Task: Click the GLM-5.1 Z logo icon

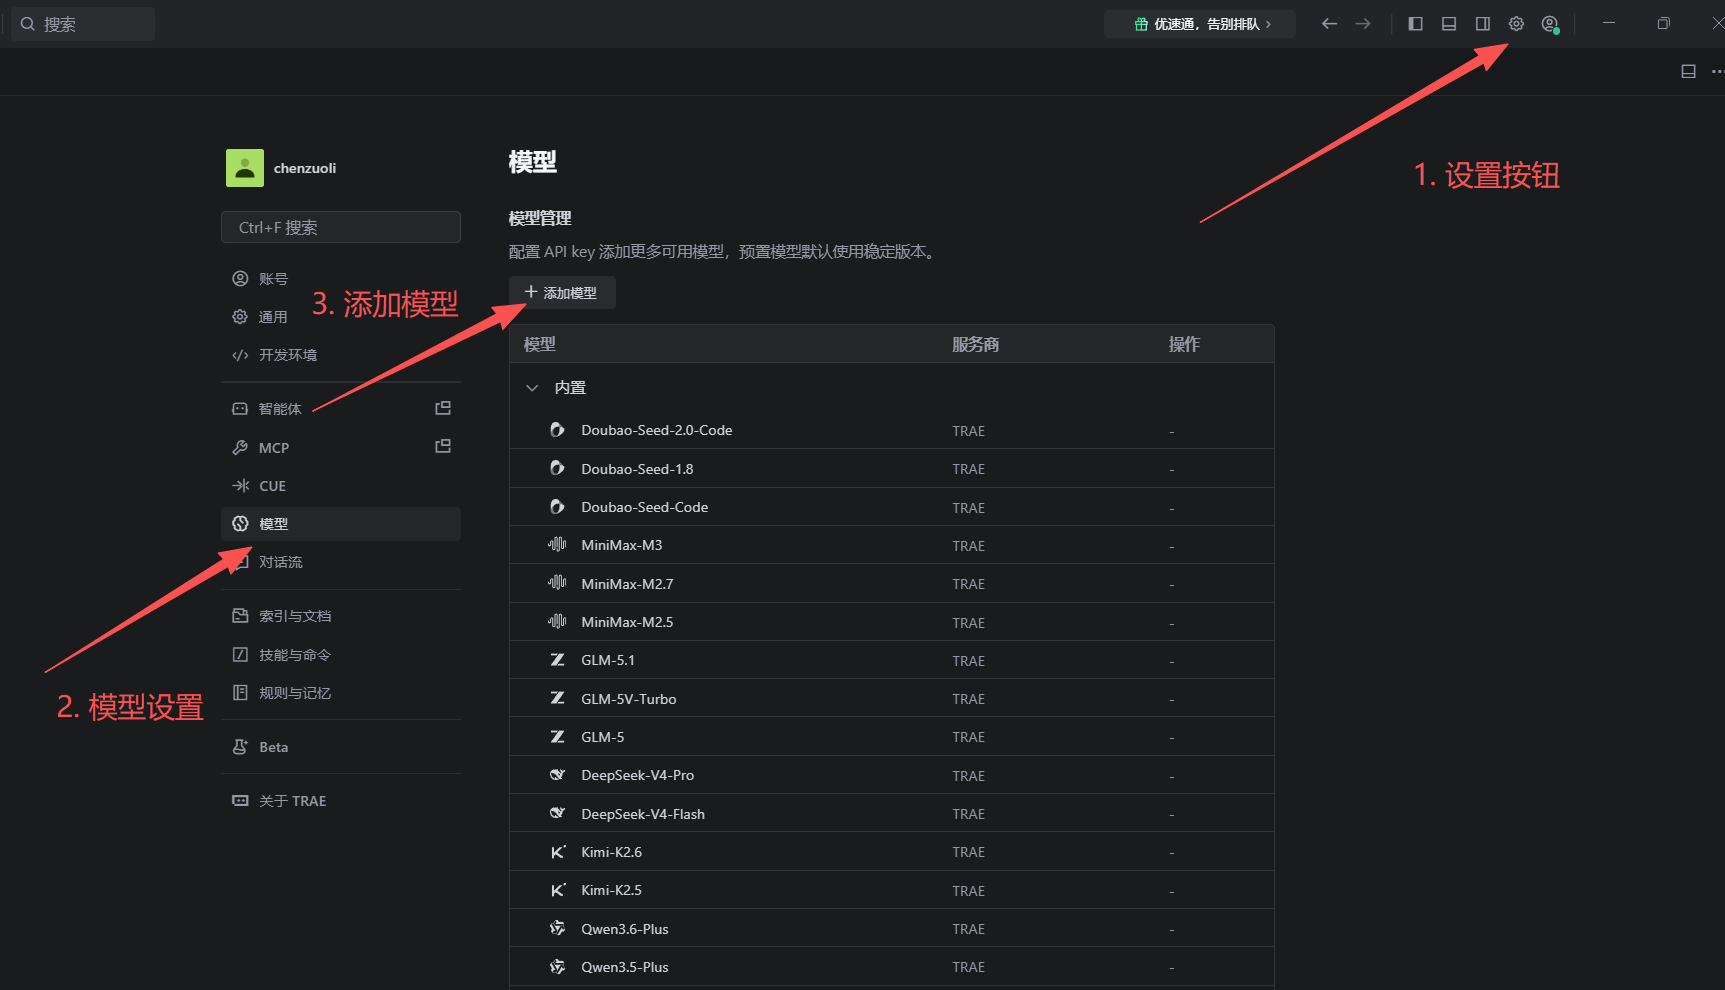Action: pyautogui.click(x=557, y=660)
